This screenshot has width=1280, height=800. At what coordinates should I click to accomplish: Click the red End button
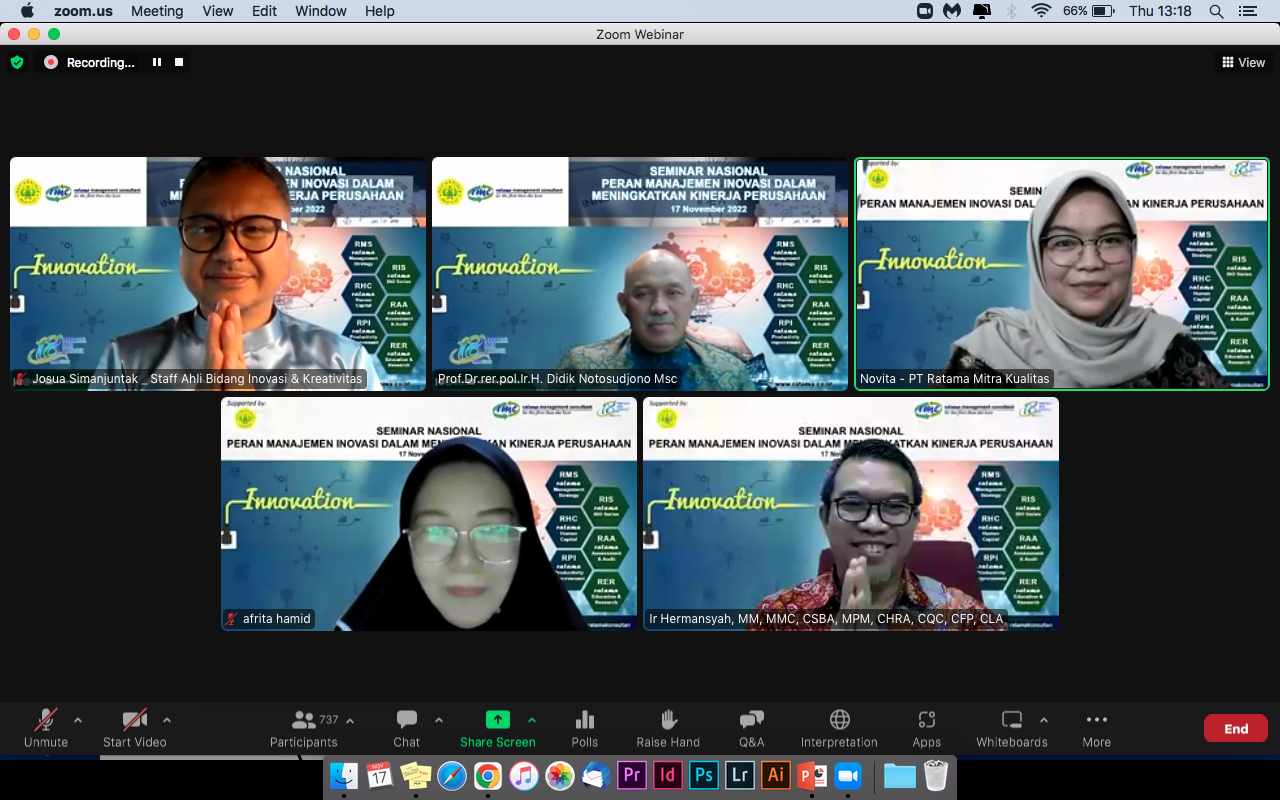pos(1235,728)
